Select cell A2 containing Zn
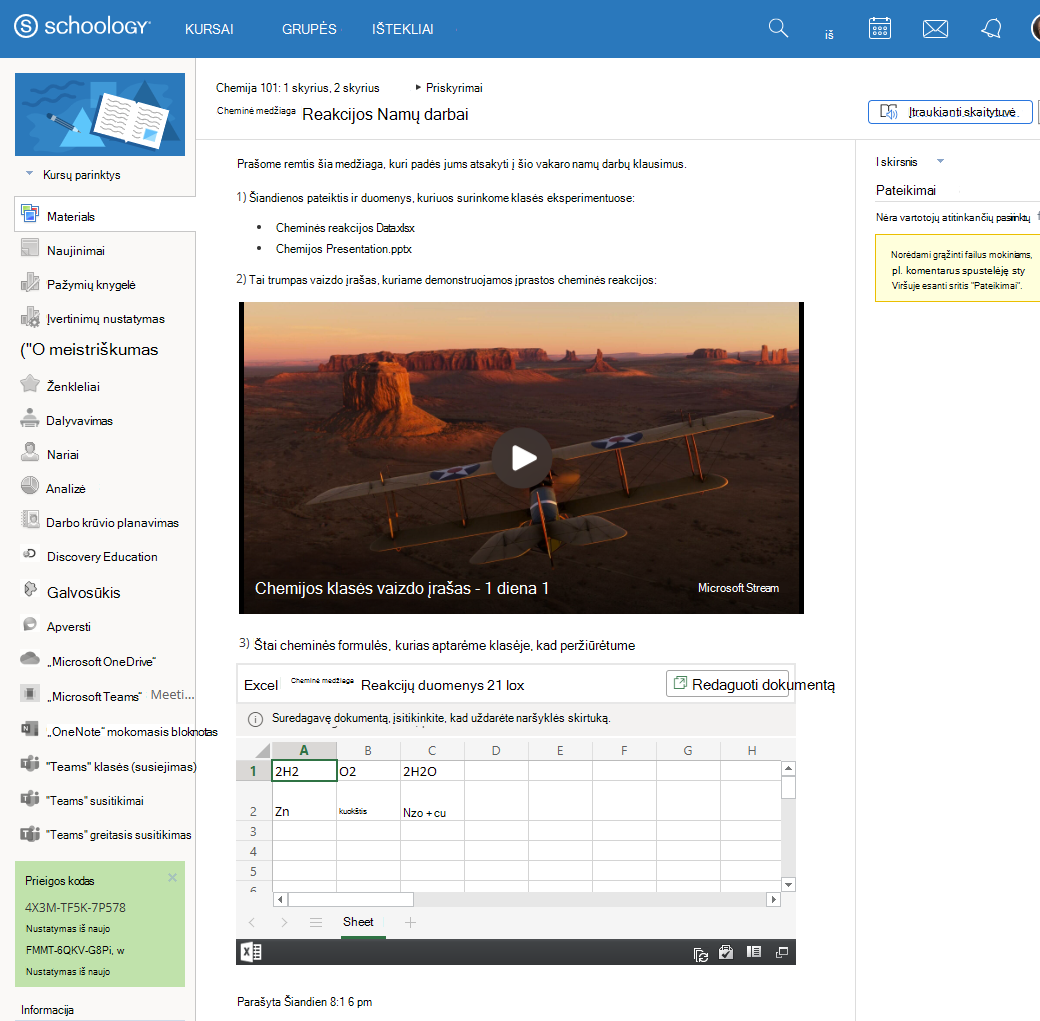 click(304, 801)
